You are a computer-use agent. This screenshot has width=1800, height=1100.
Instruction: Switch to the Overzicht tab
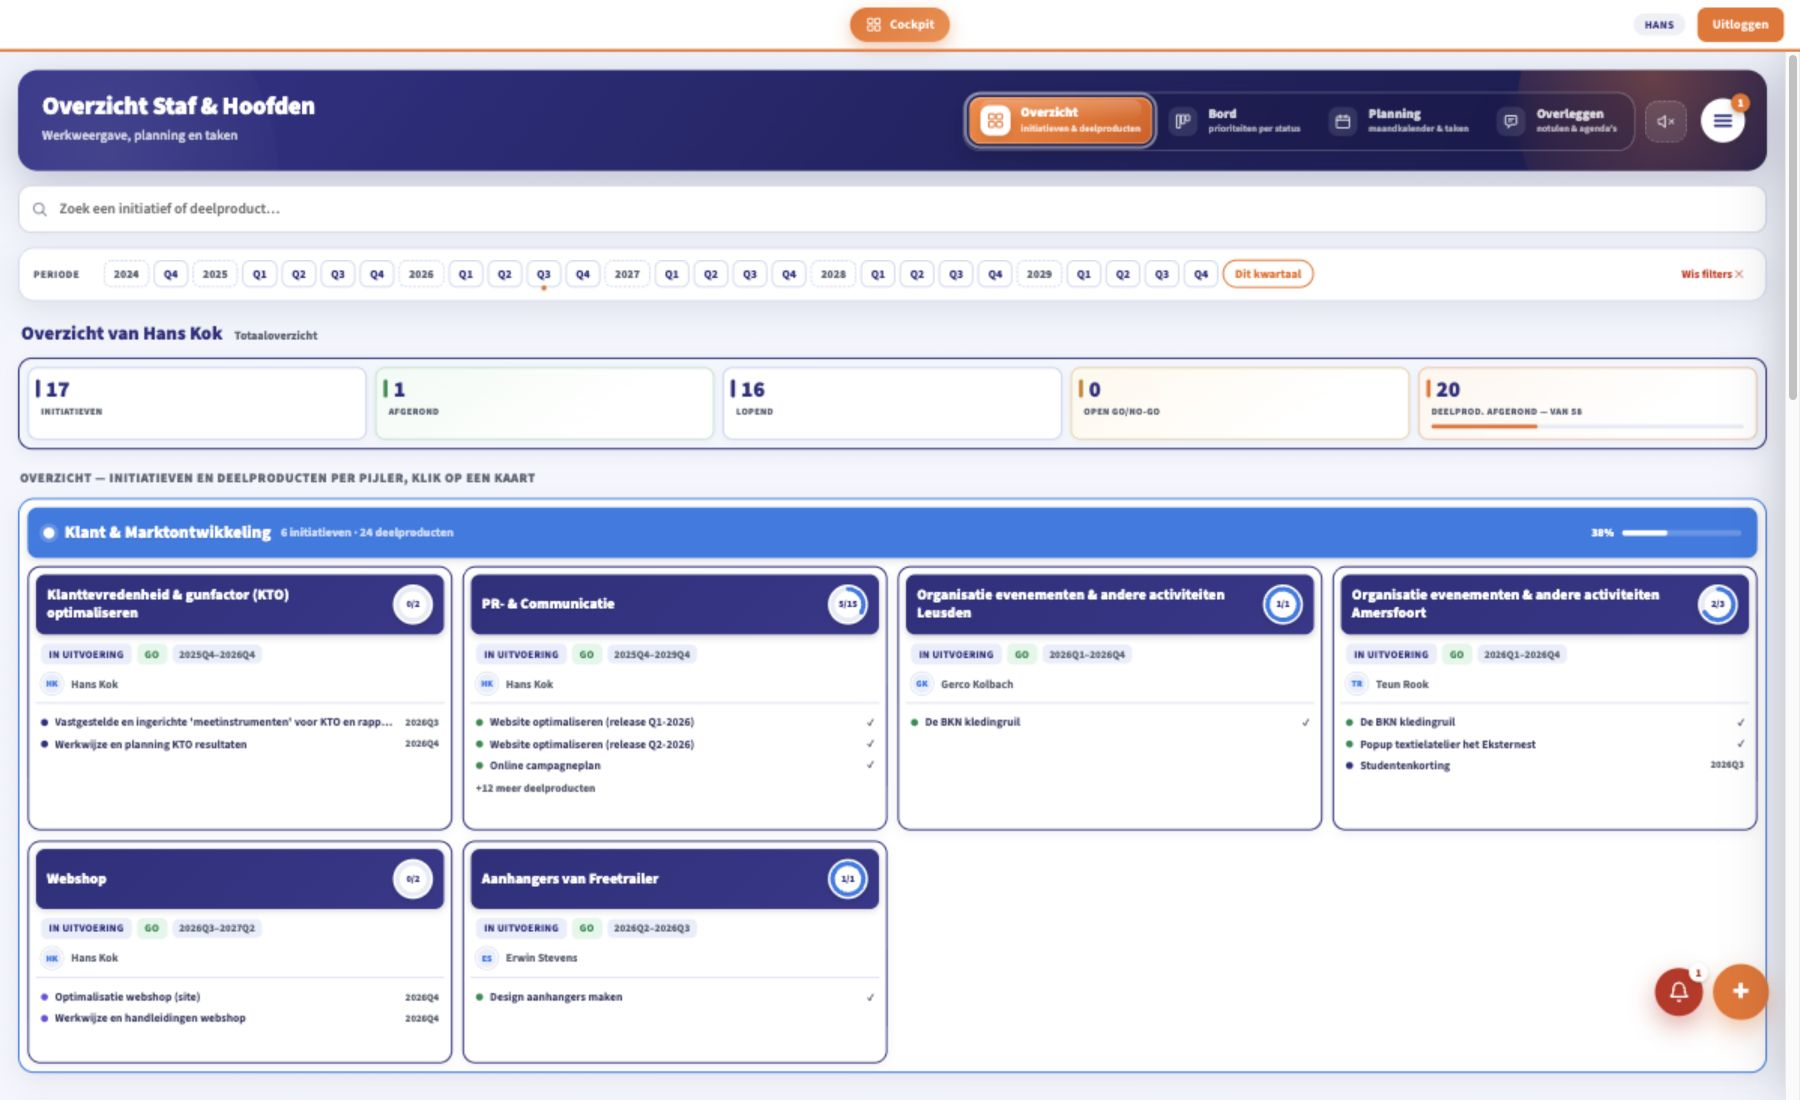(1060, 121)
